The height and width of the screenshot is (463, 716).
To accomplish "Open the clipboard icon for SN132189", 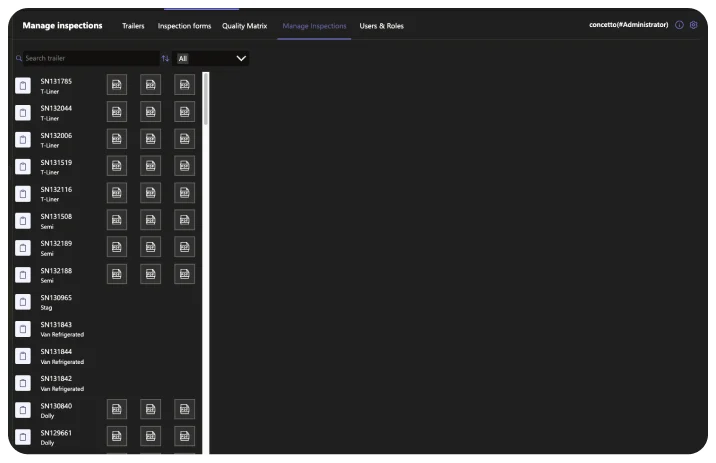I will [23, 247].
